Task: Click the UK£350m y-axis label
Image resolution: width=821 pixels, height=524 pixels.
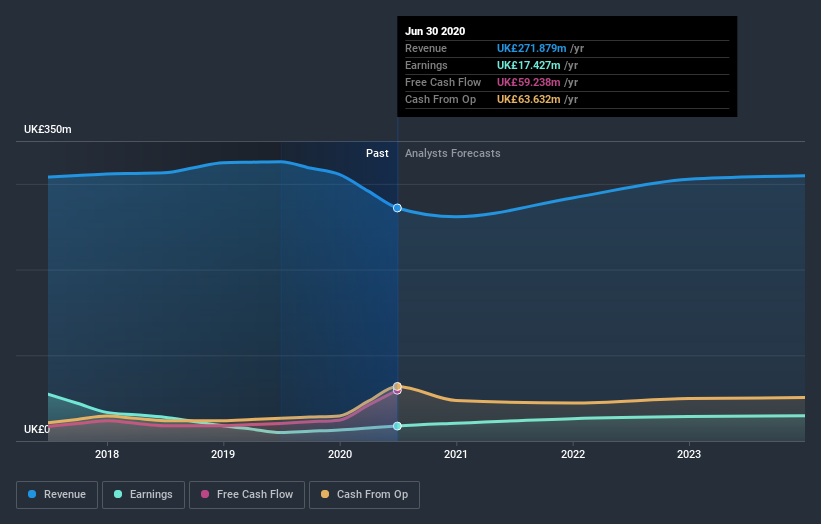Action: [x=48, y=129]
